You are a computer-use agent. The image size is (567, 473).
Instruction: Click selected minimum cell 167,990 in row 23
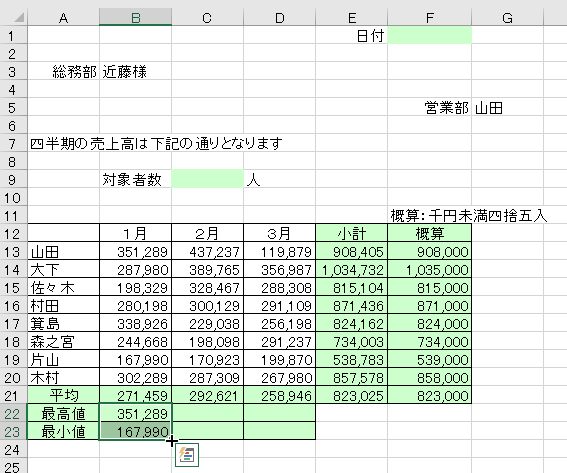[136, 431]
